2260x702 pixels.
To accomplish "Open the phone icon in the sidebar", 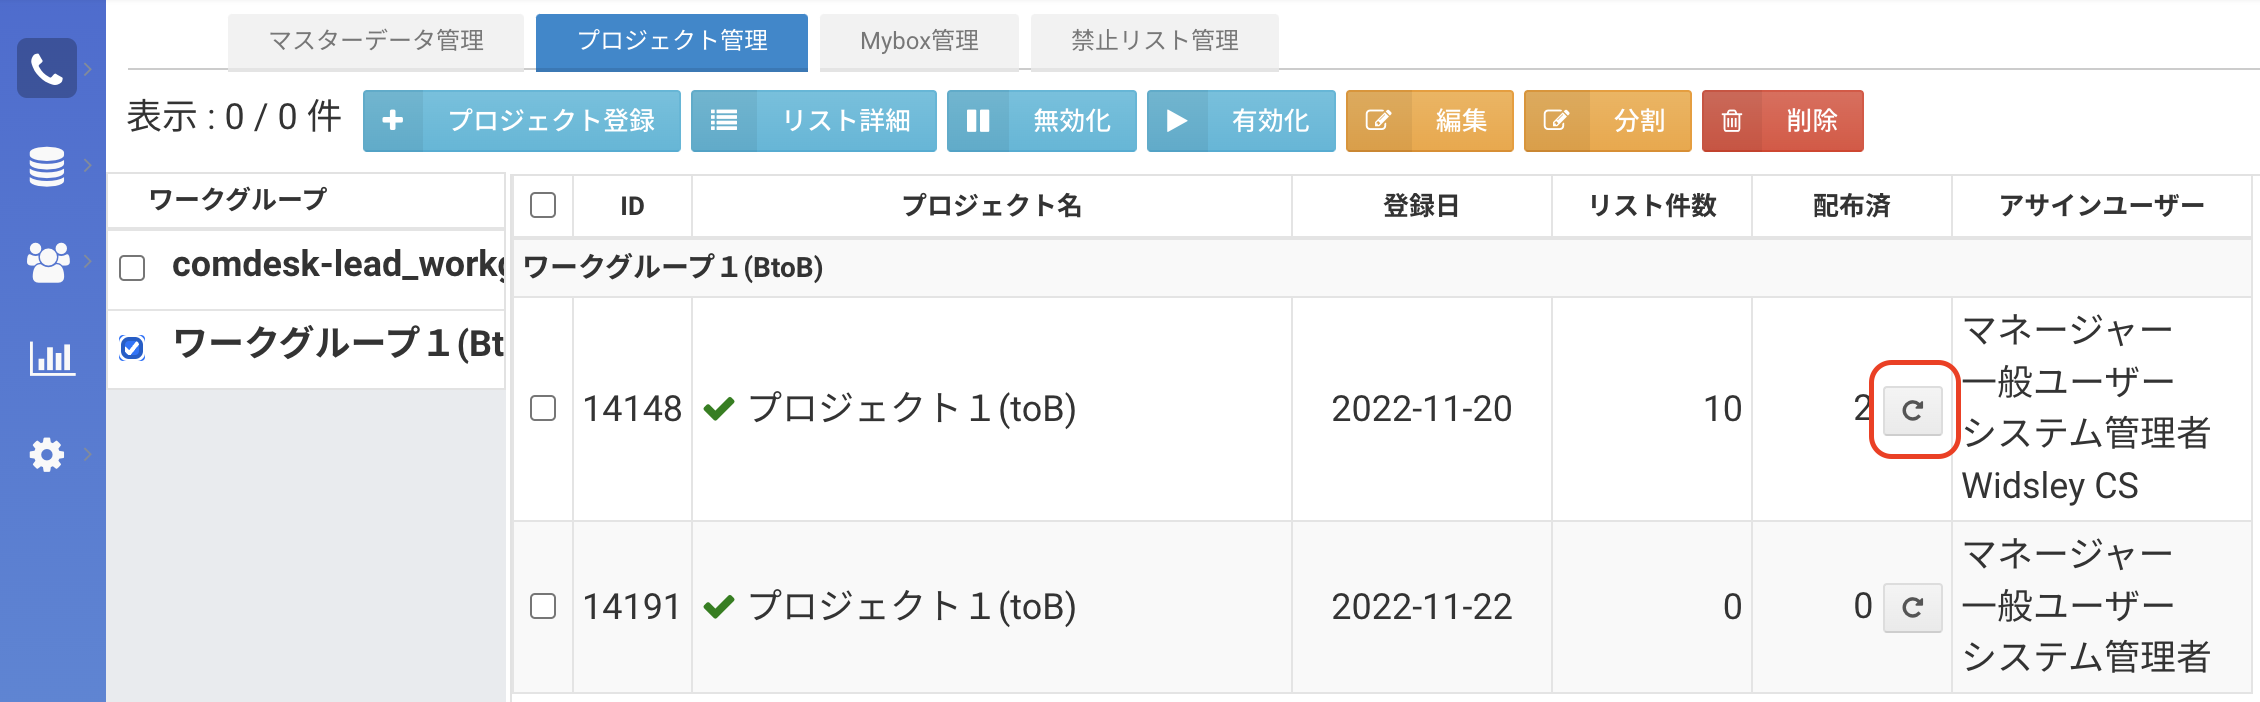I will point(46,68).
